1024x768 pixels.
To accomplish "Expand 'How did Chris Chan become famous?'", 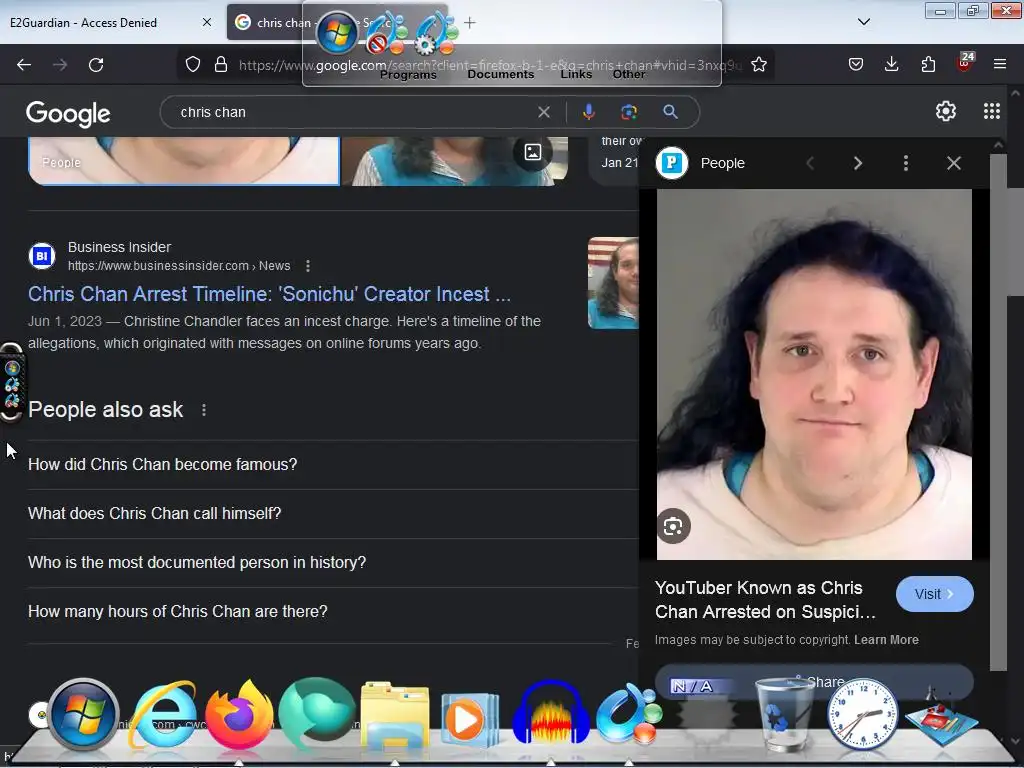I will tap(333, 464).
